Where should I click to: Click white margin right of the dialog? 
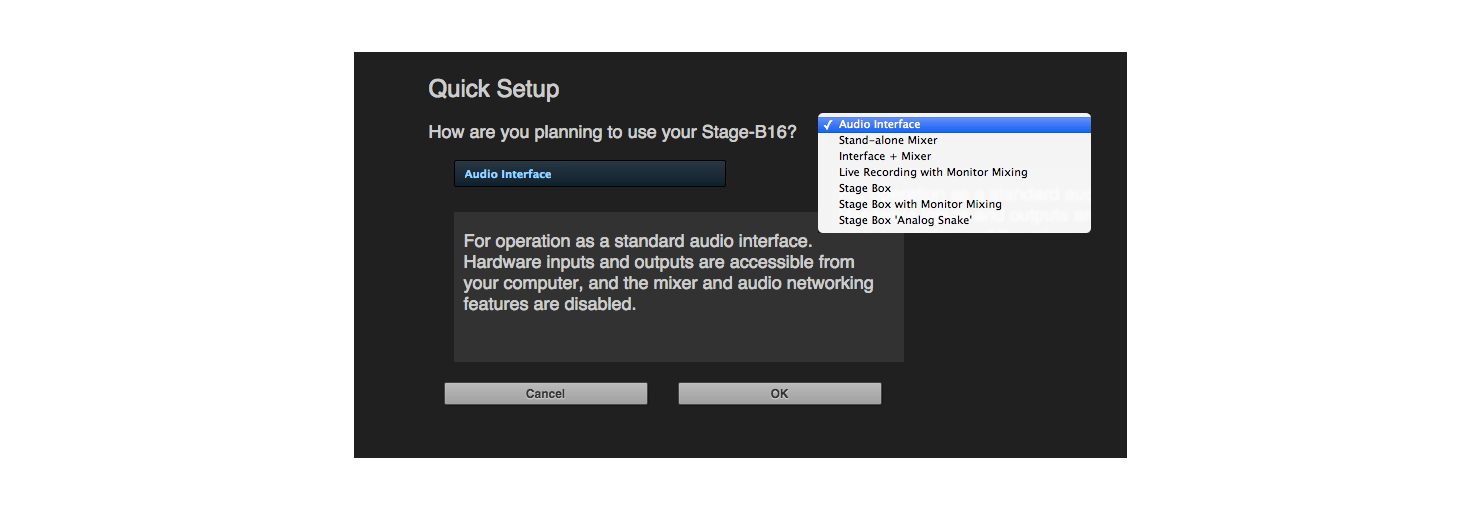point(1300,255)
